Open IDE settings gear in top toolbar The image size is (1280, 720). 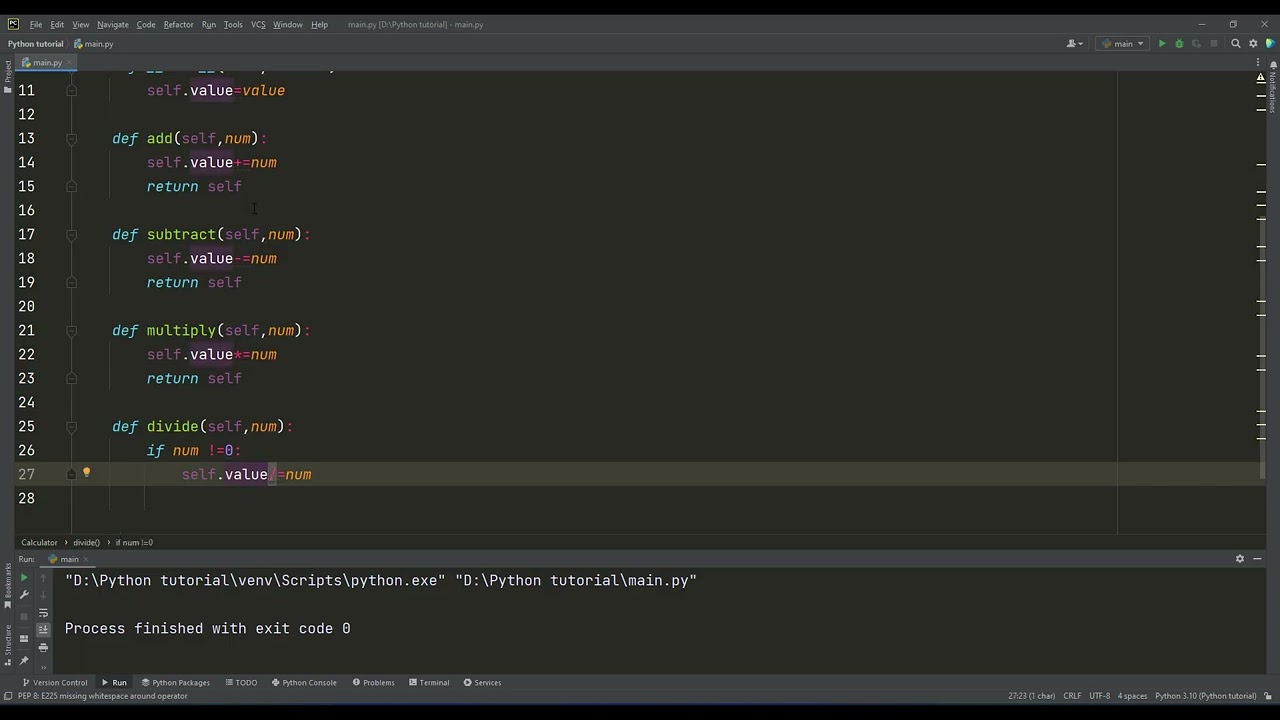1253,44
